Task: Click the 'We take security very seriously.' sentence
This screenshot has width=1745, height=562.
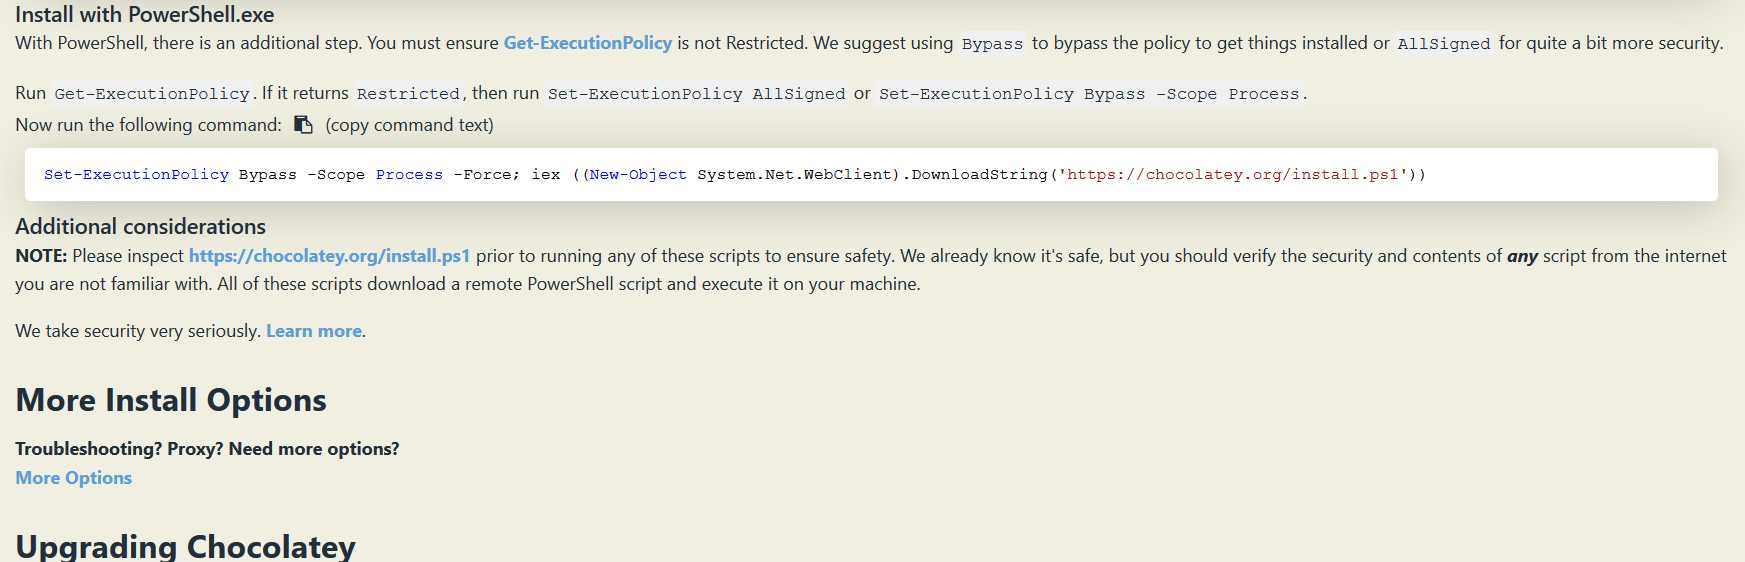Action: point(138,331)
